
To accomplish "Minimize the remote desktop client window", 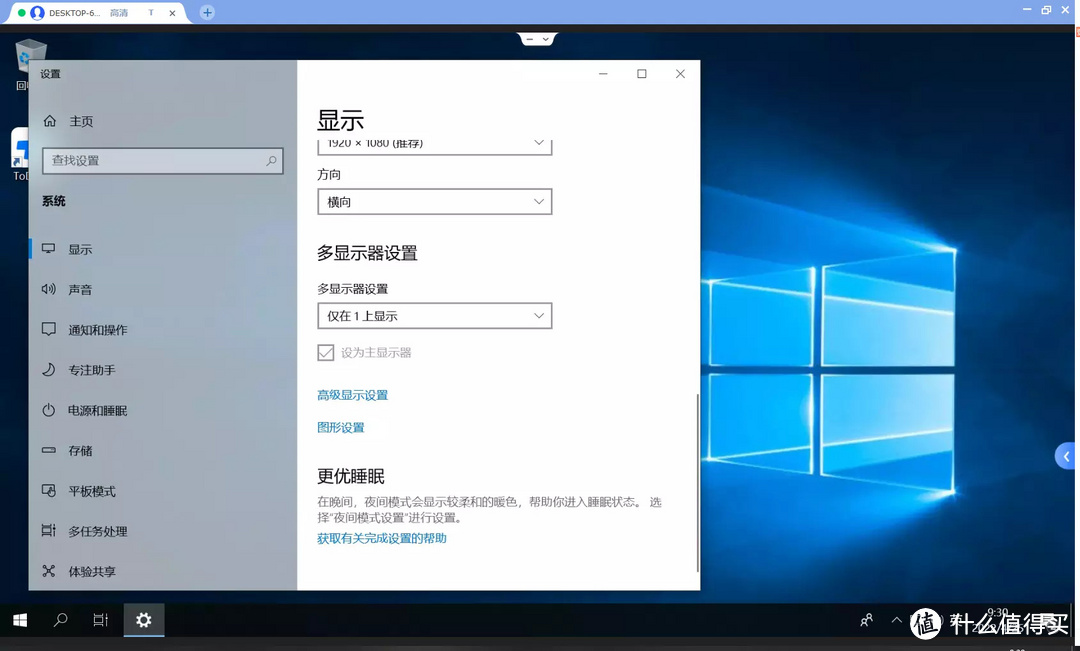I will point(1027,10).
